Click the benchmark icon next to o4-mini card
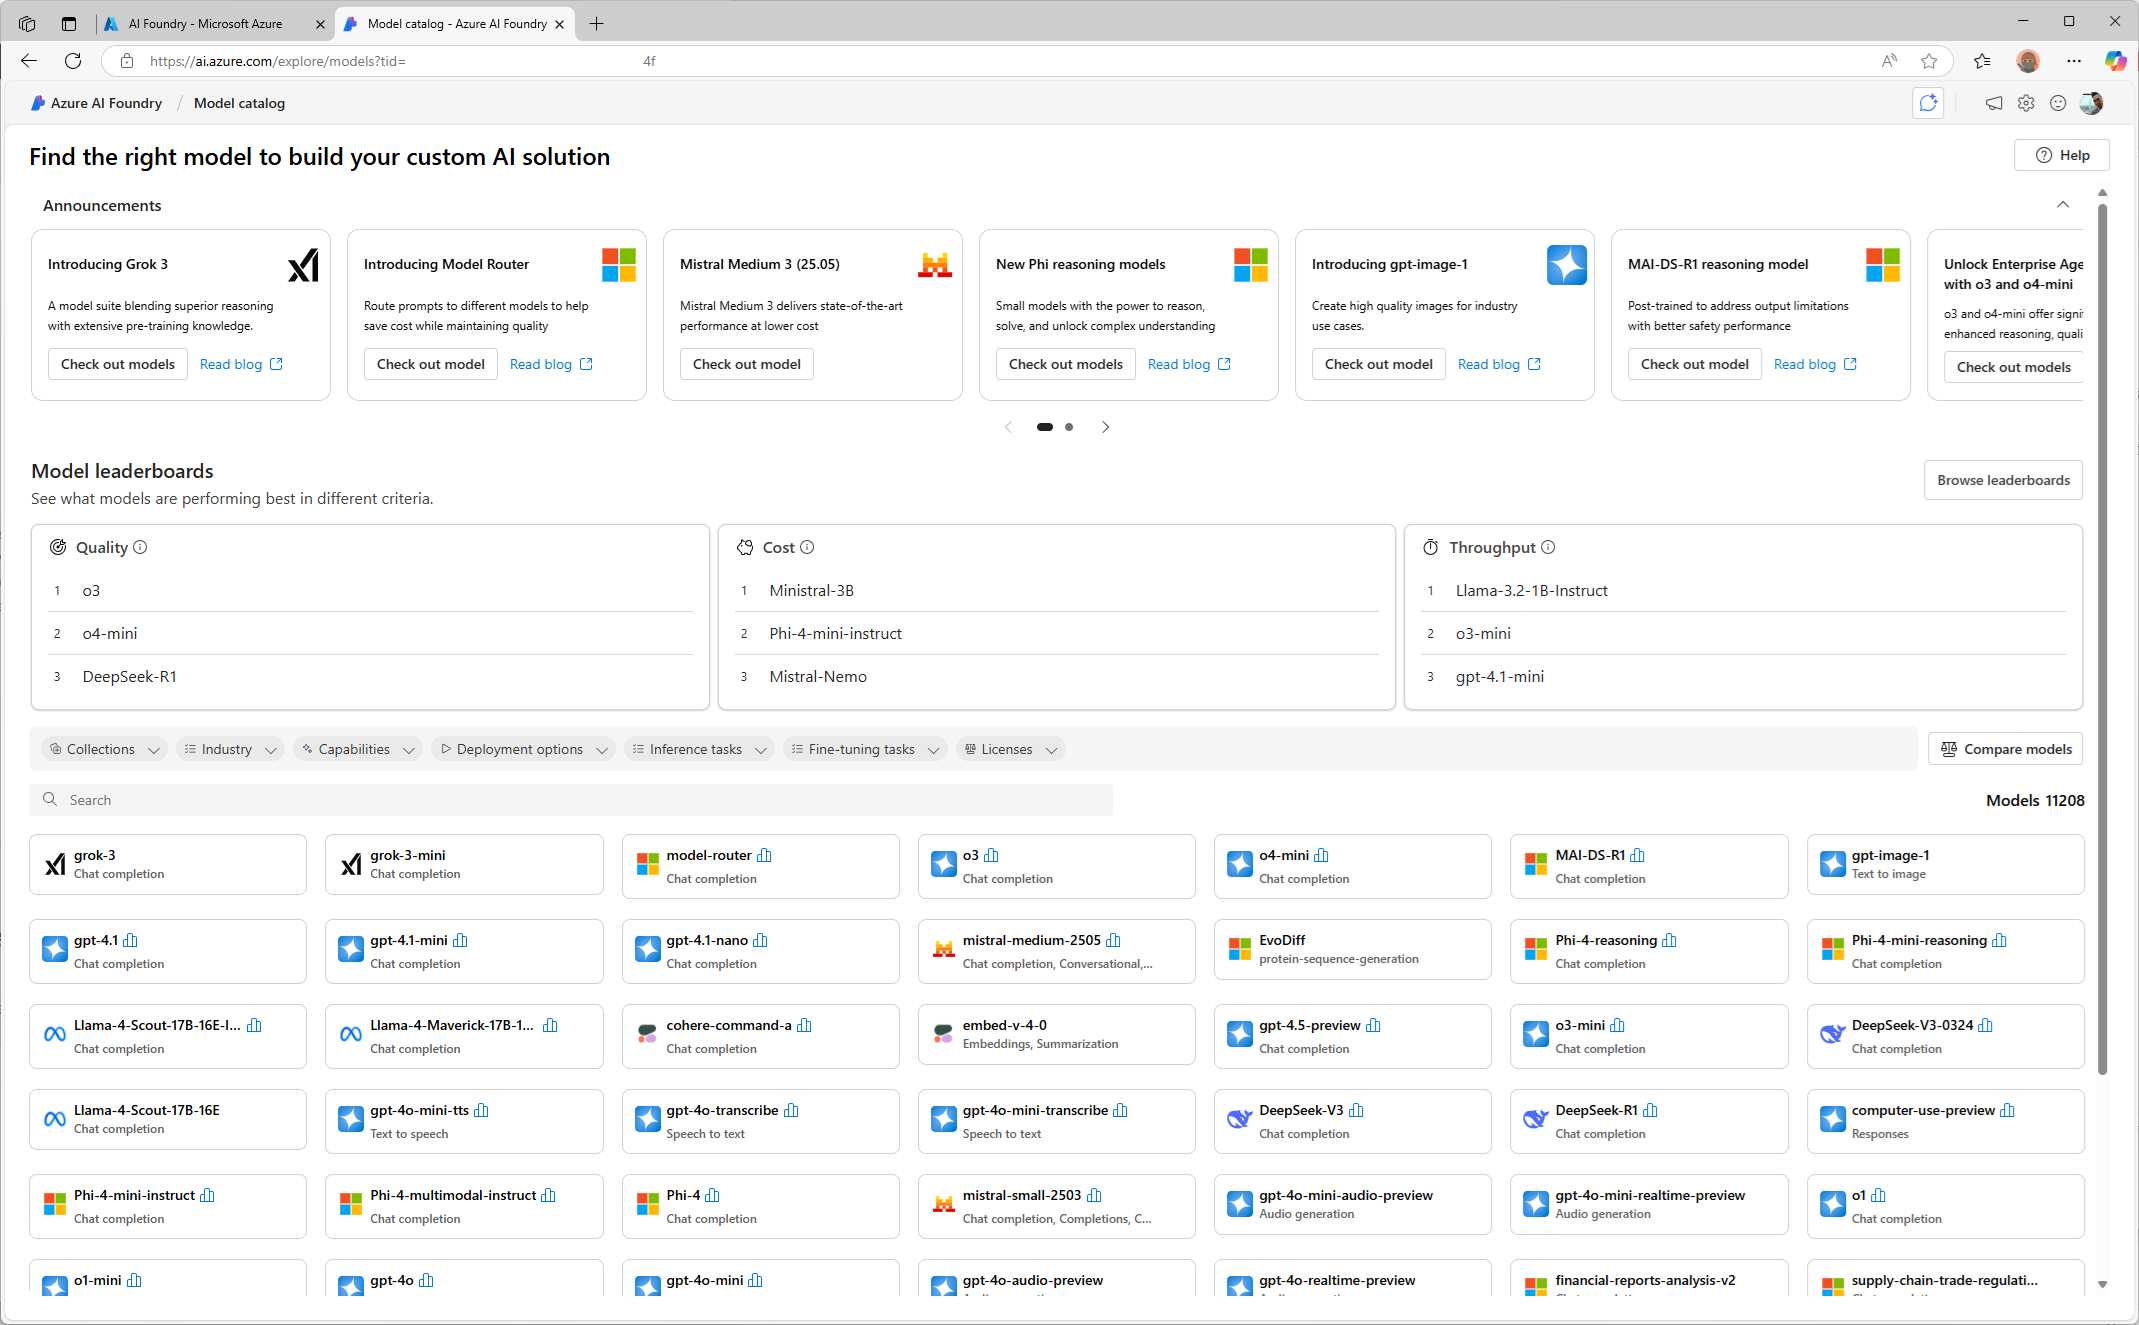The height and width of the screenshot is (1325, 2139). [1322, 856]
